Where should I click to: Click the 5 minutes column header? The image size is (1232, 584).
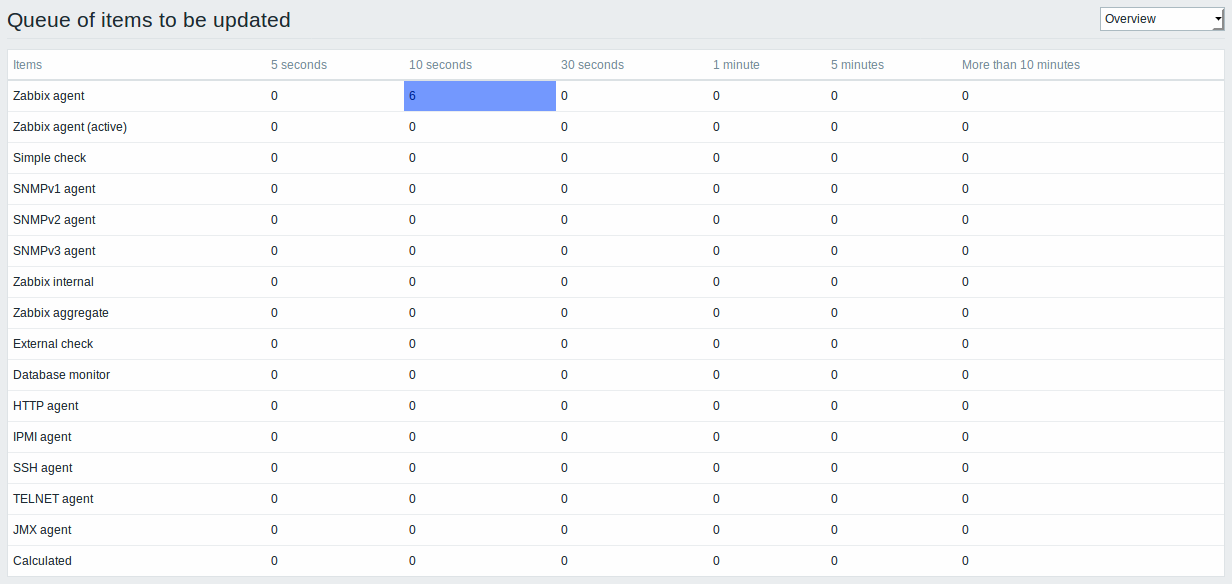pos(857,65)
